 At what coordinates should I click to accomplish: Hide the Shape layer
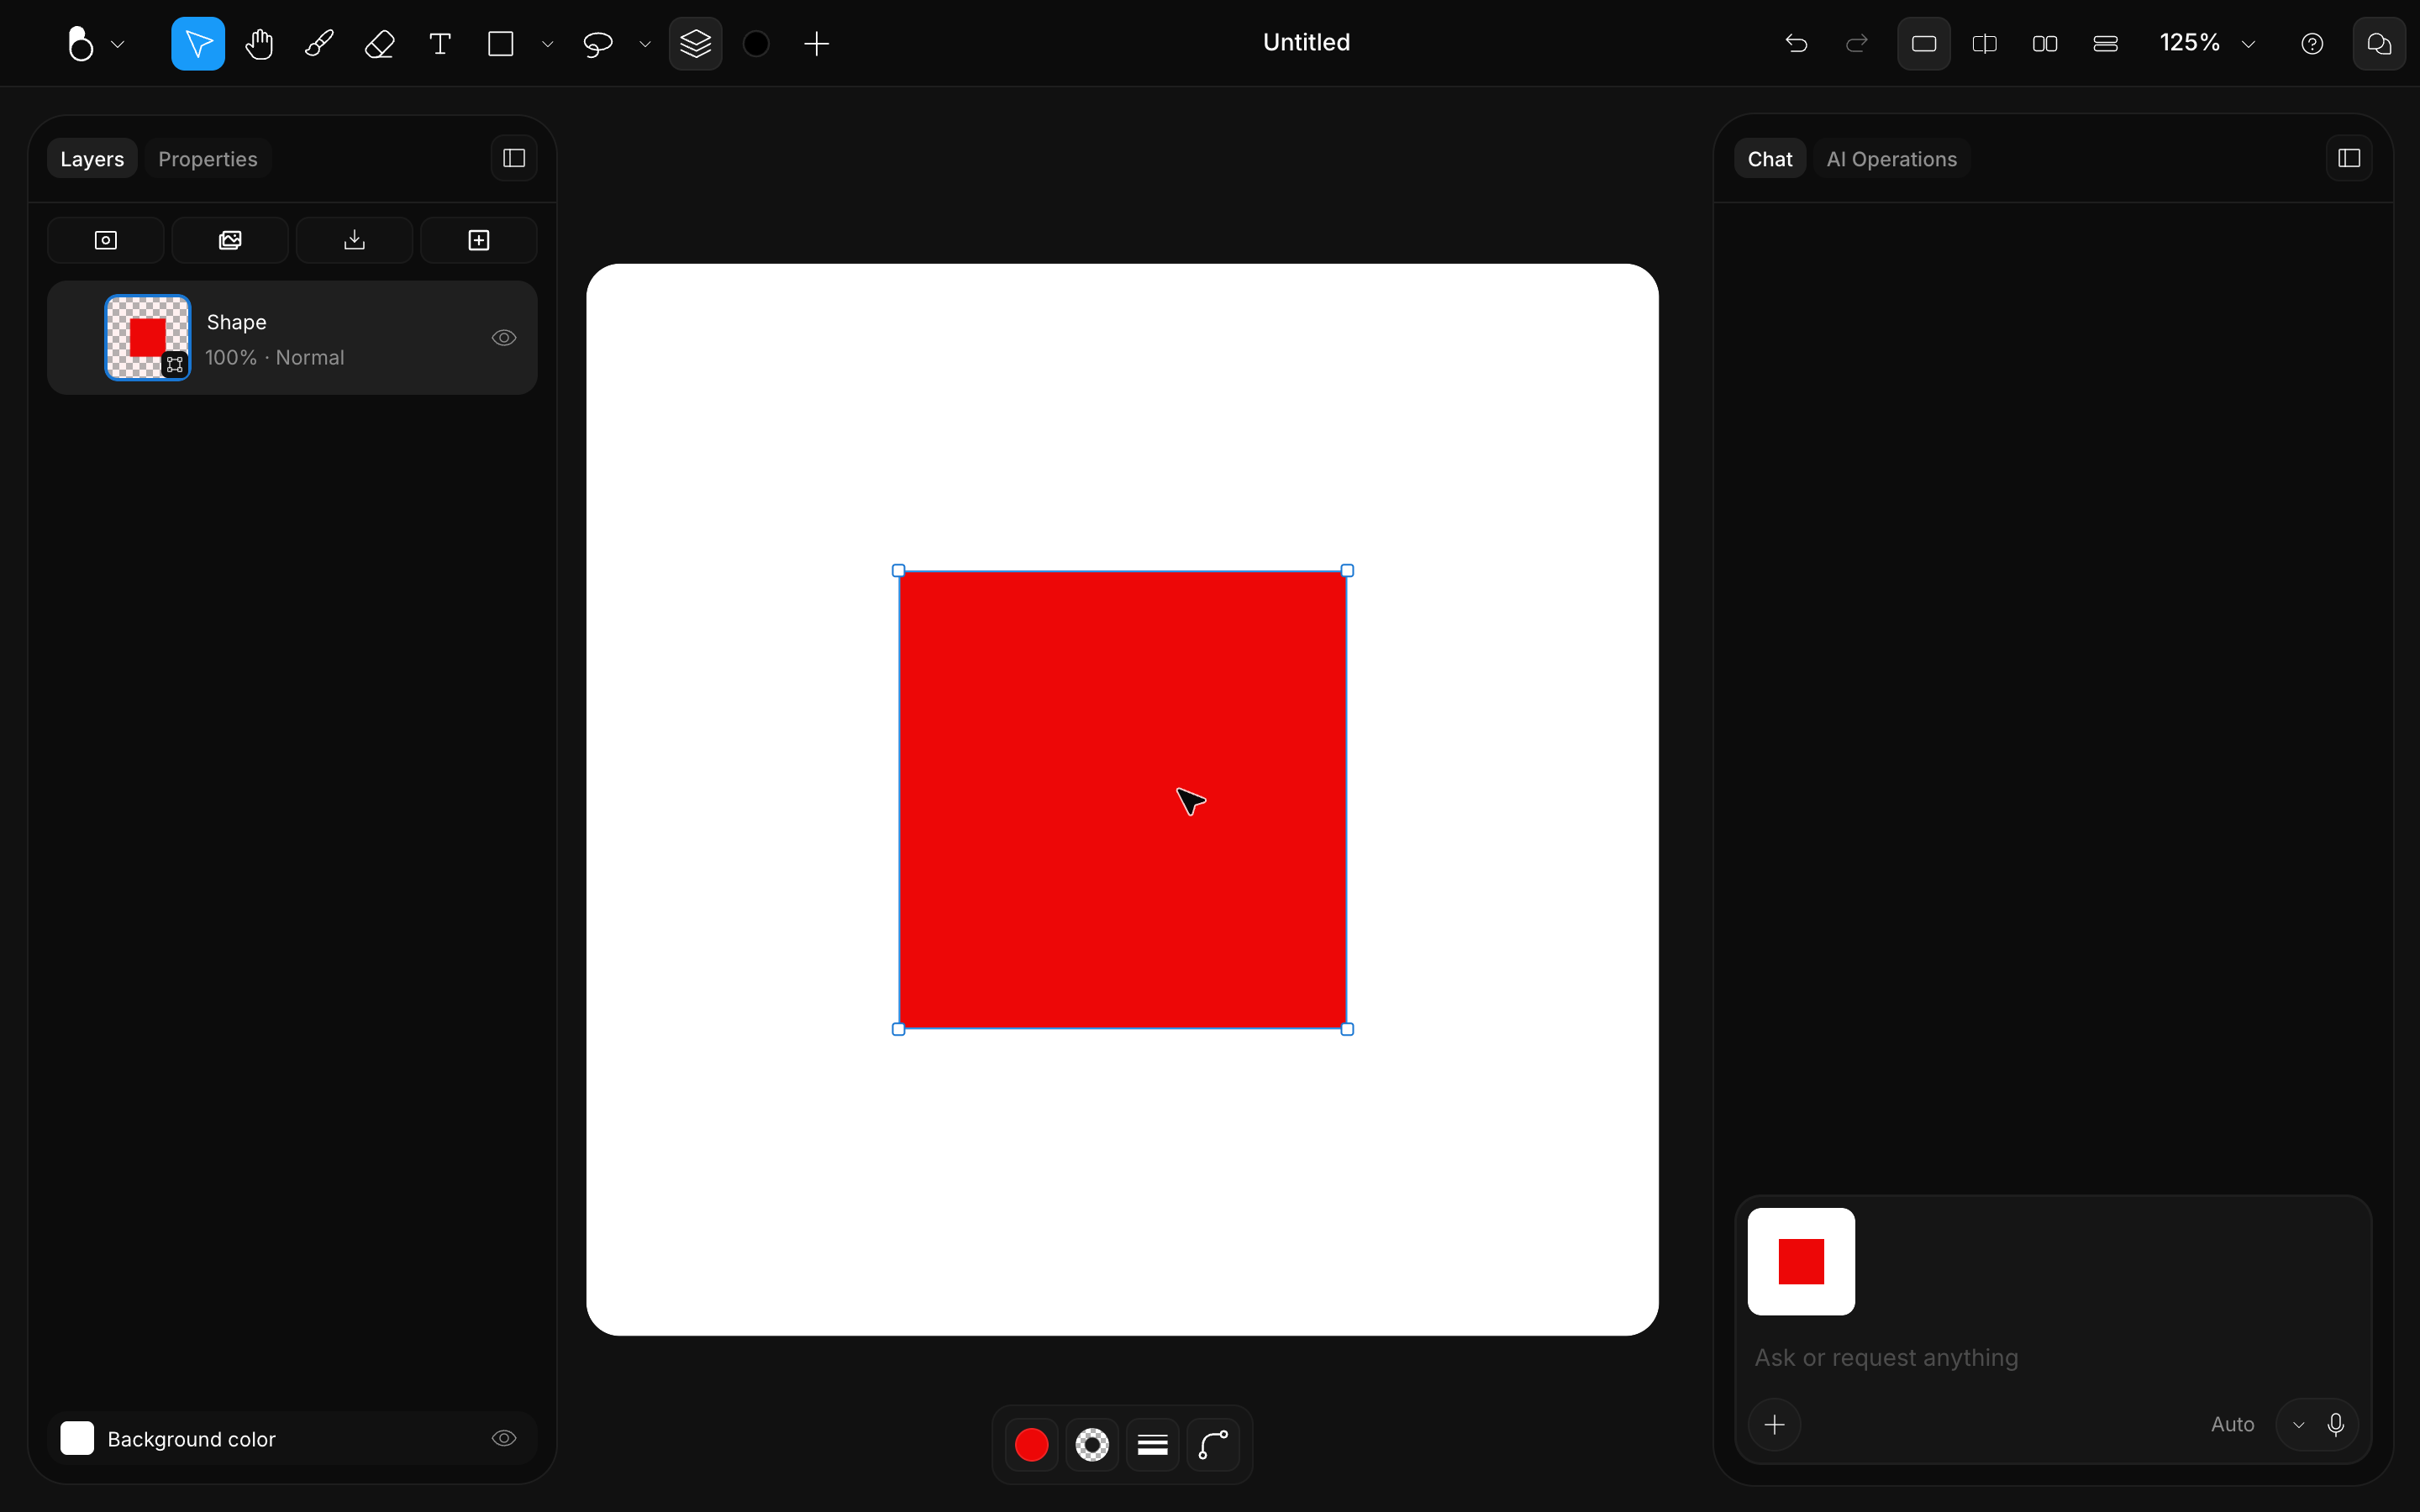tap(504, 338)
